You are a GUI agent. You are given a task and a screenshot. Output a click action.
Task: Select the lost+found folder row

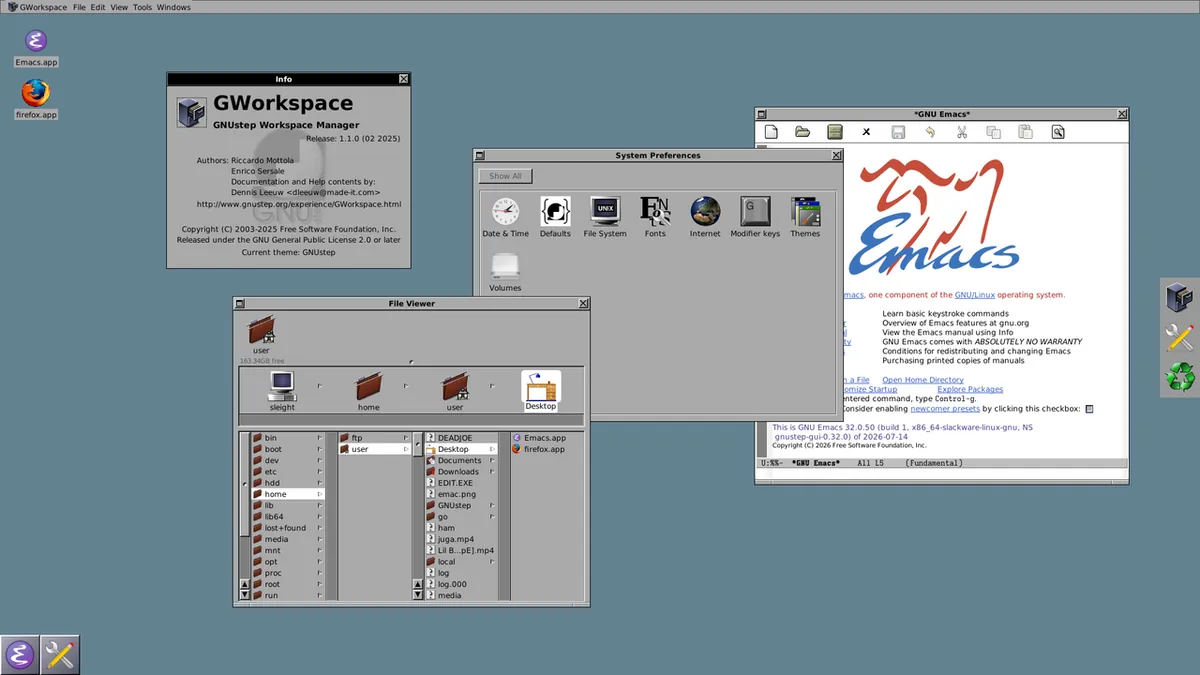pyautogui.click(x=288, y=528)
